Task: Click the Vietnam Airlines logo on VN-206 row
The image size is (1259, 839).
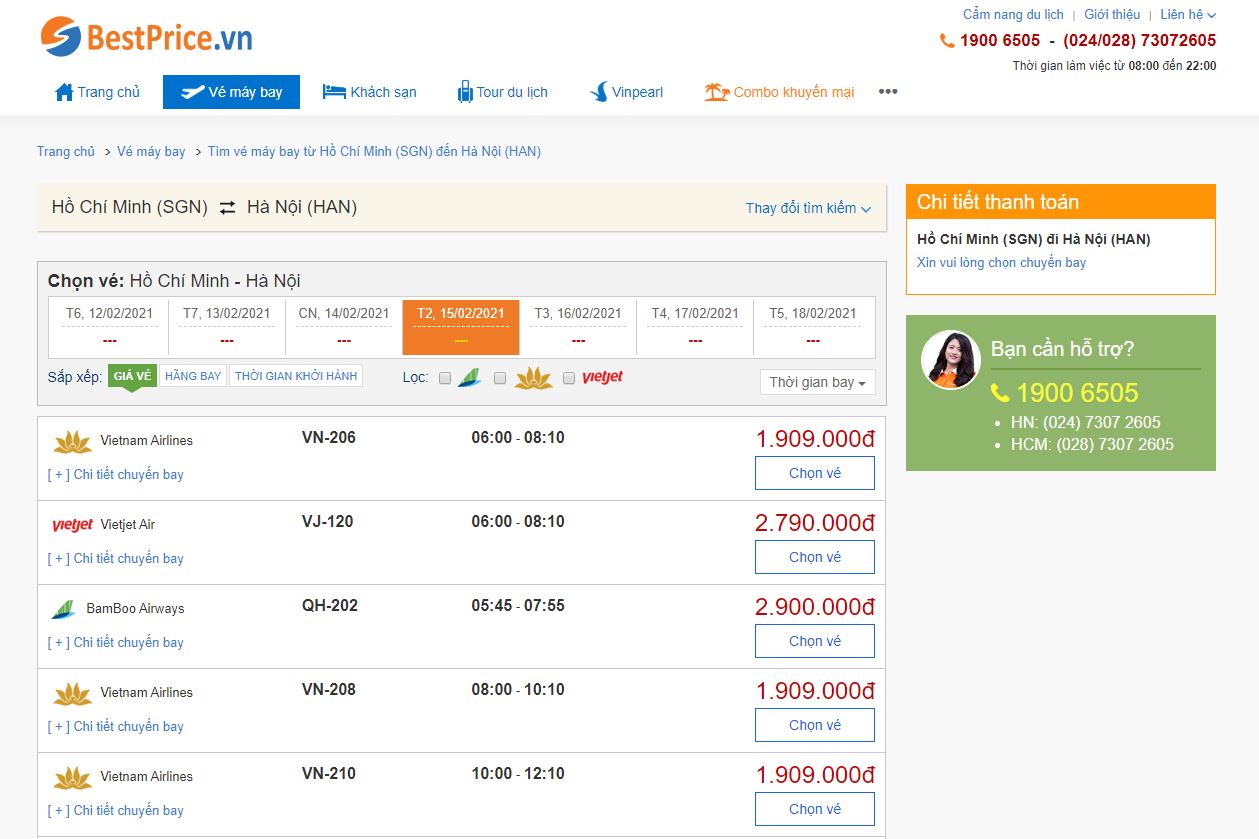Action: (72, 441)
